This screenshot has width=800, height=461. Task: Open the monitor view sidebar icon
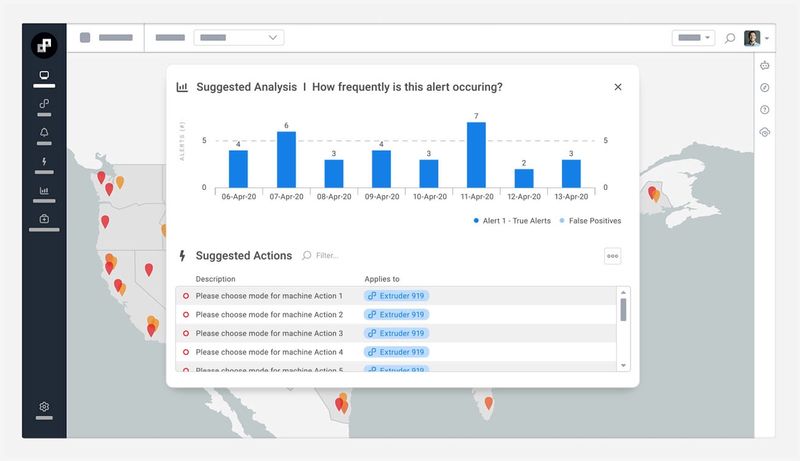pos(44,75)
